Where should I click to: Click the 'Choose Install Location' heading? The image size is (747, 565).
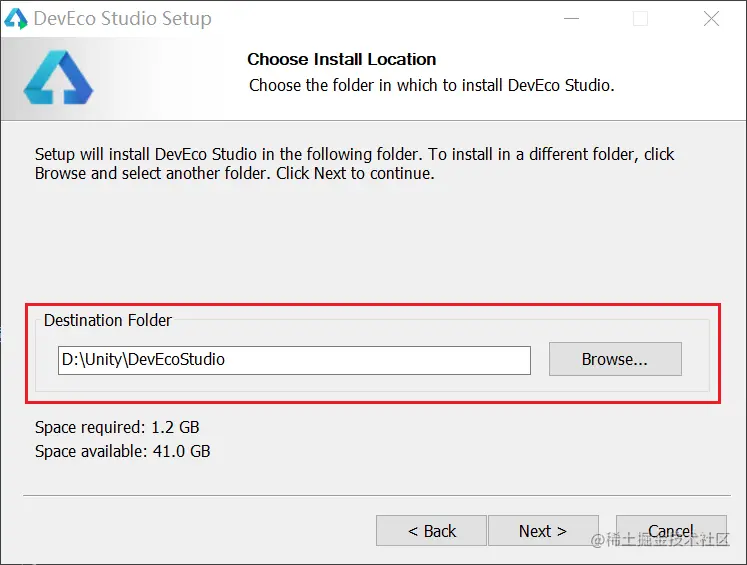342,59
